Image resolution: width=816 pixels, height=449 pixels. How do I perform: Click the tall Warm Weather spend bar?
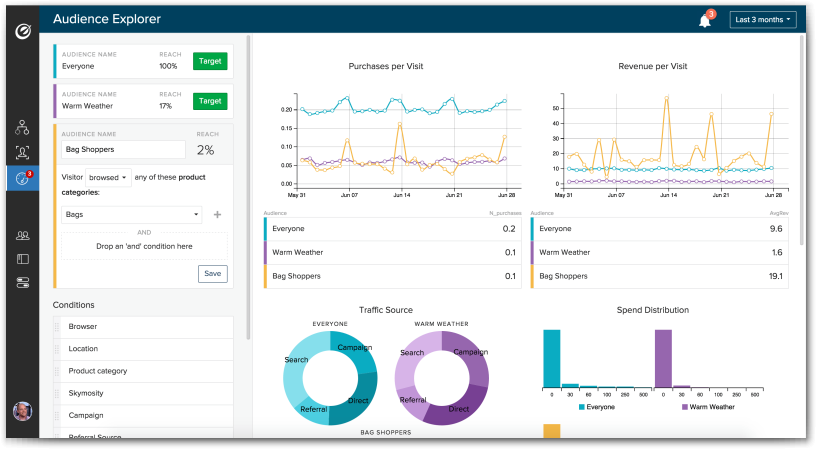pos(663,358)
